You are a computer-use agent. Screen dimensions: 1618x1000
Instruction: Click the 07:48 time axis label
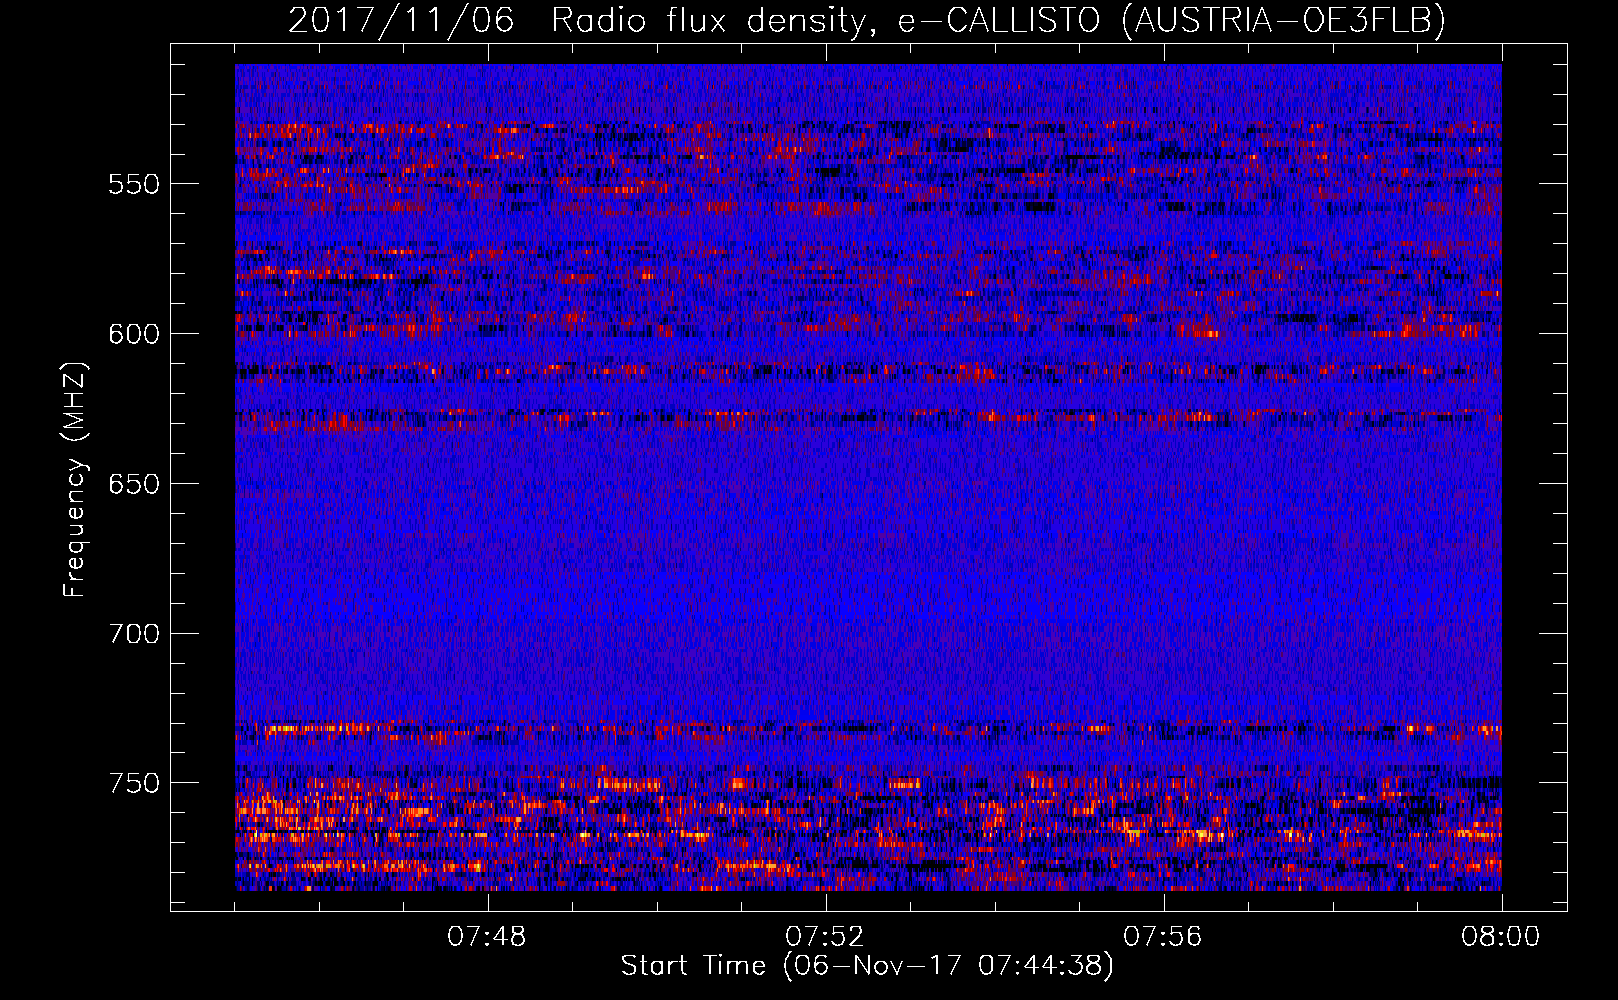pos(487,937)
